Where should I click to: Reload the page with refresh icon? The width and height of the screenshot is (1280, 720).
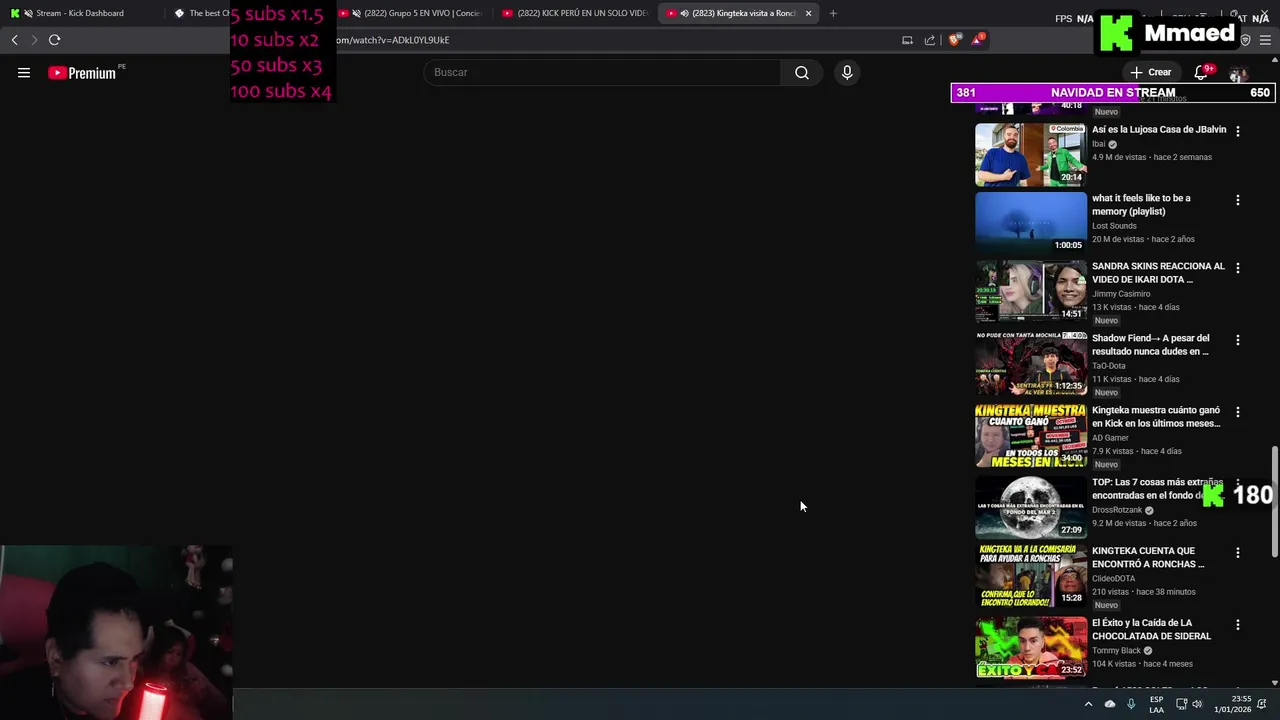(54, 40)
